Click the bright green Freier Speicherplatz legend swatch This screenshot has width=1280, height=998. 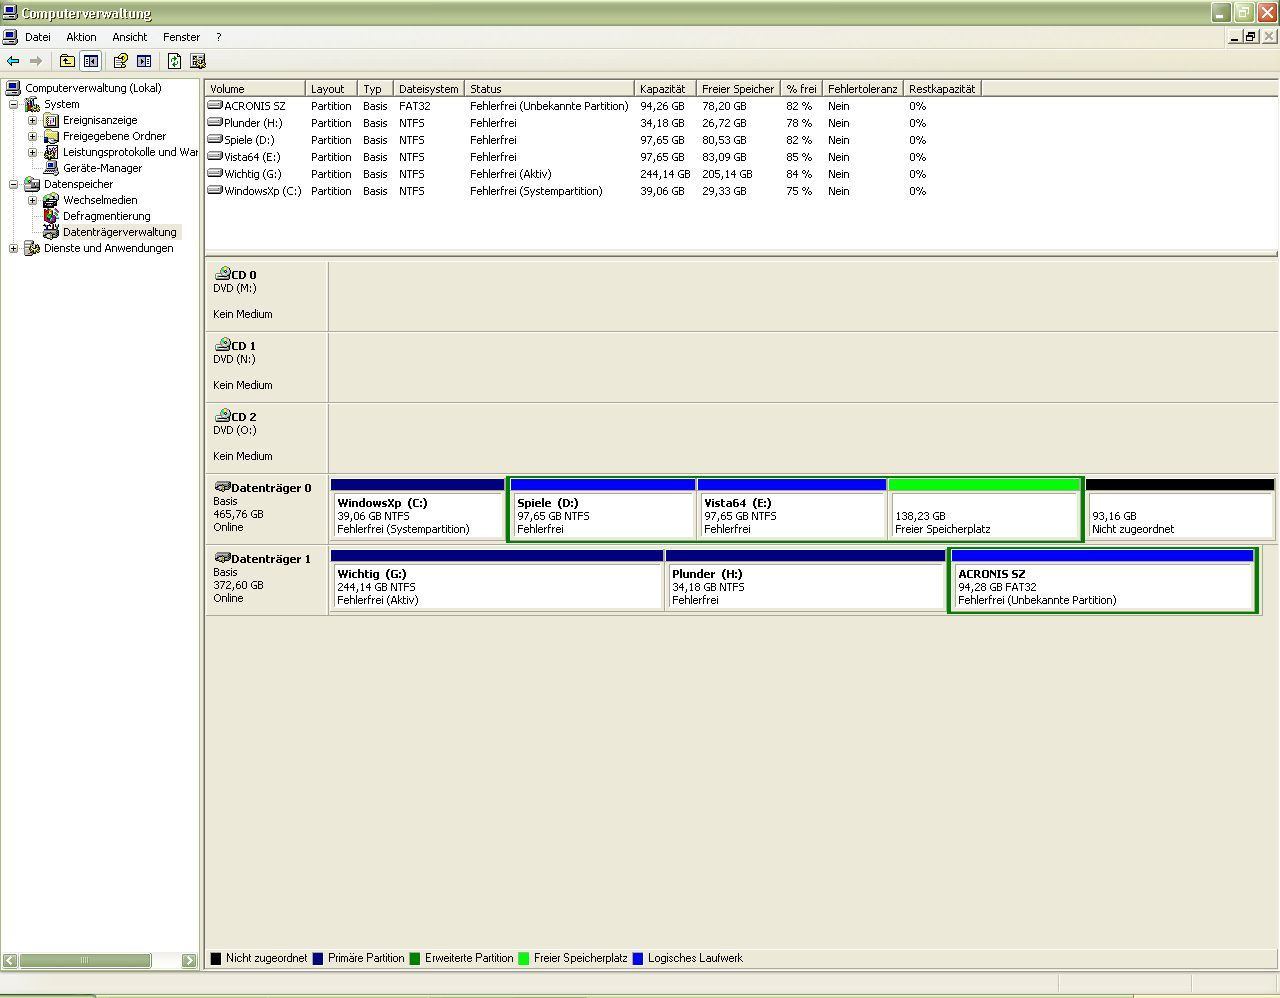click(x=523, y=958)
